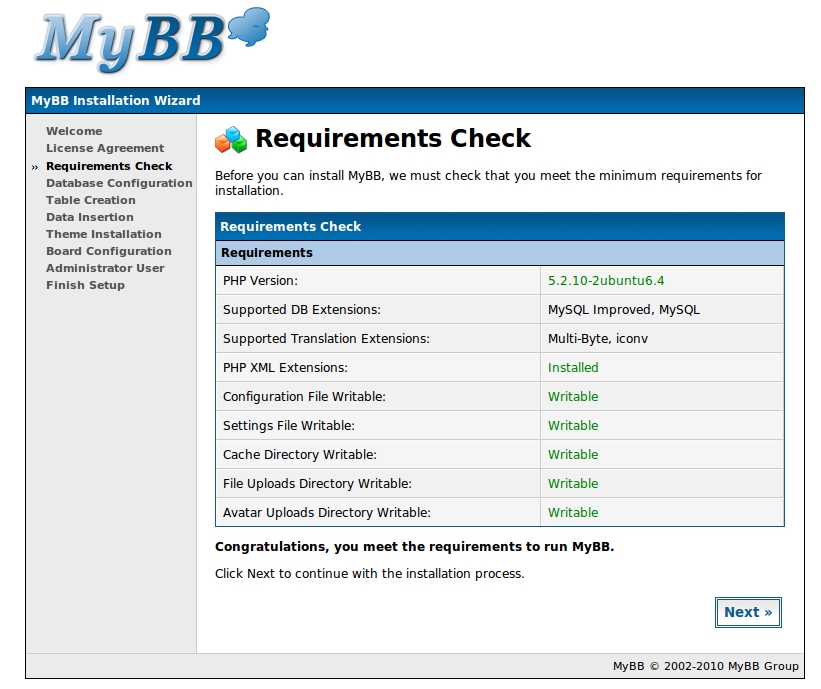Select Finish Setup step in sidebar

[85, 285]
